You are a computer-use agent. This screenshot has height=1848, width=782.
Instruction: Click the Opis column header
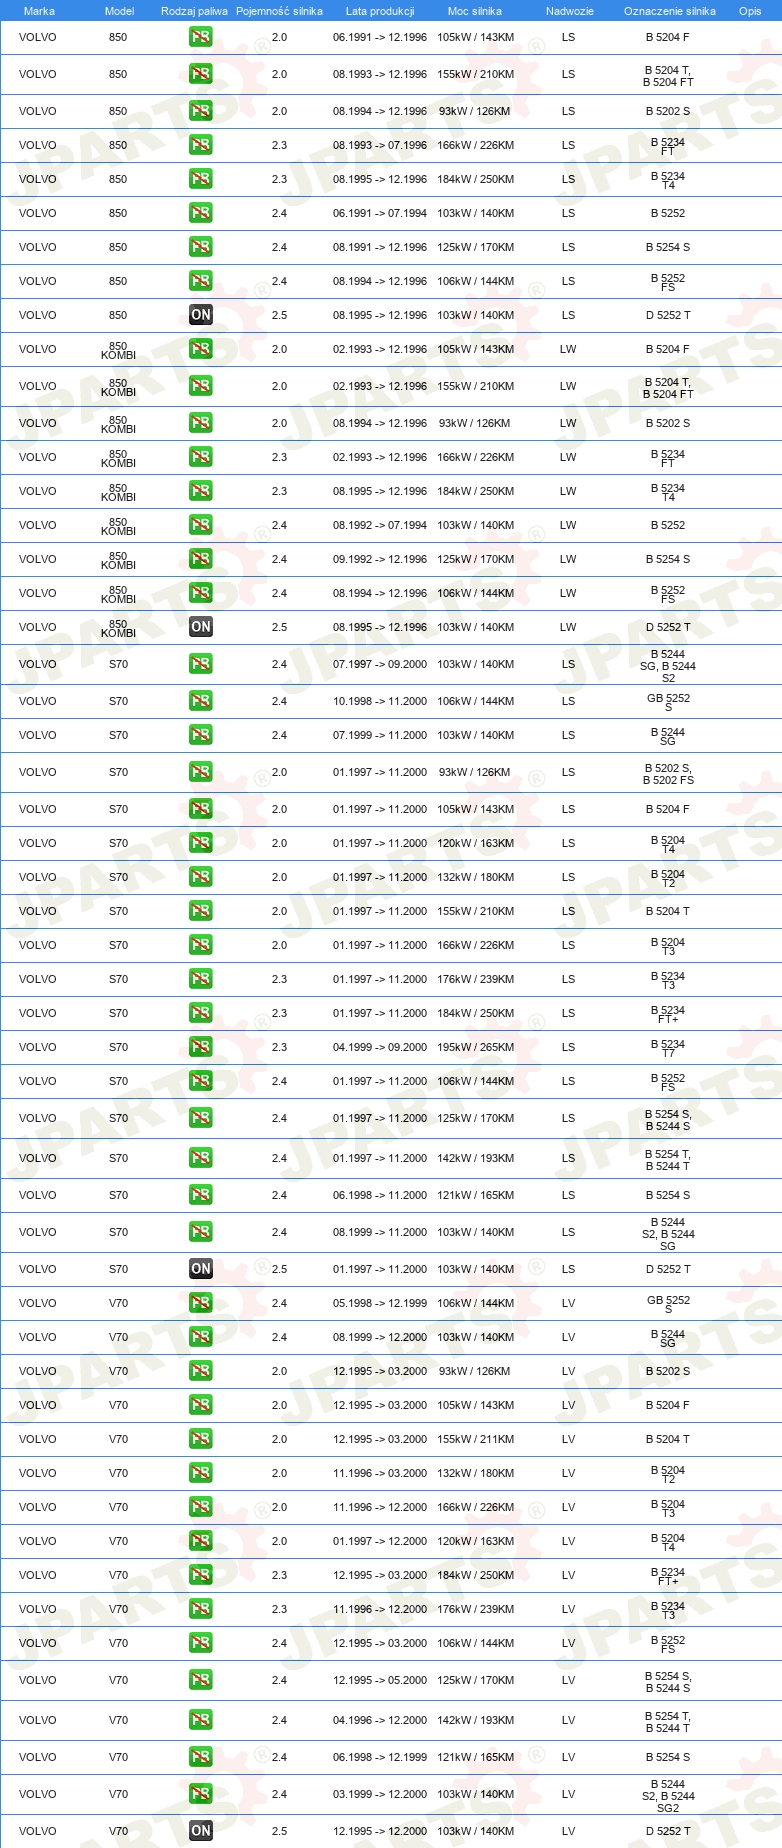pyautogui.click(x=750, y=11)
